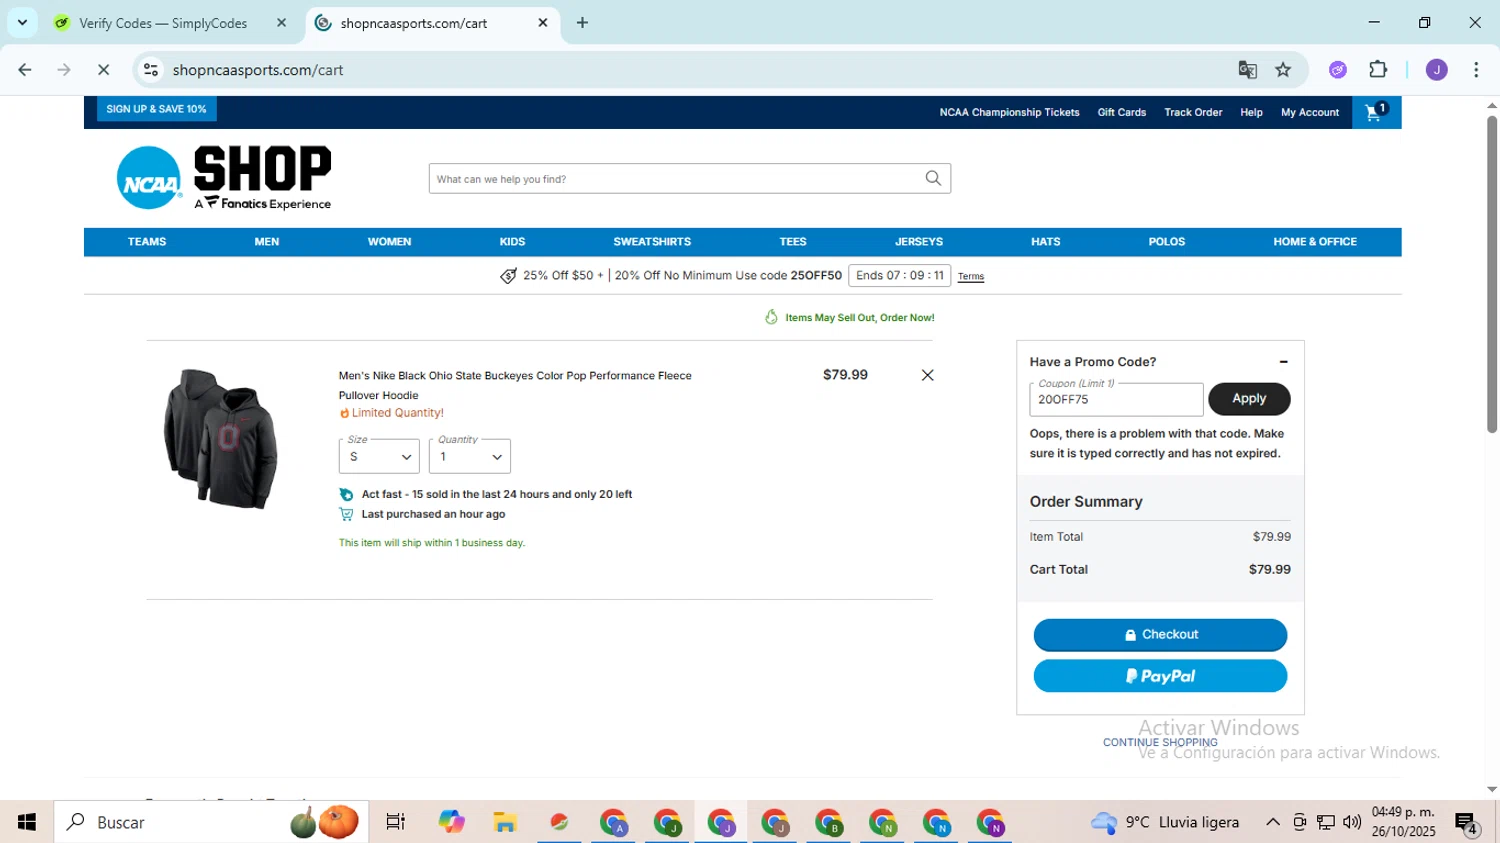The width and height of the screenshot is (1500, 843).
Task: Open the SWEATSHIRTS menu
Action: [652, 242]
